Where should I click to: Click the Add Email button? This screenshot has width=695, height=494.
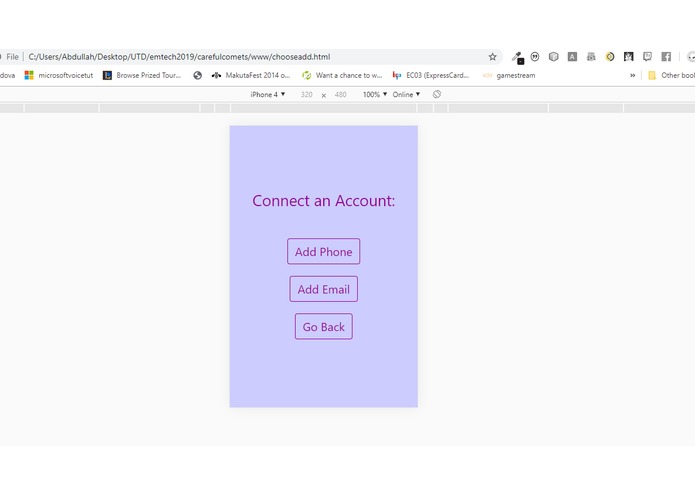click(324, 289)
